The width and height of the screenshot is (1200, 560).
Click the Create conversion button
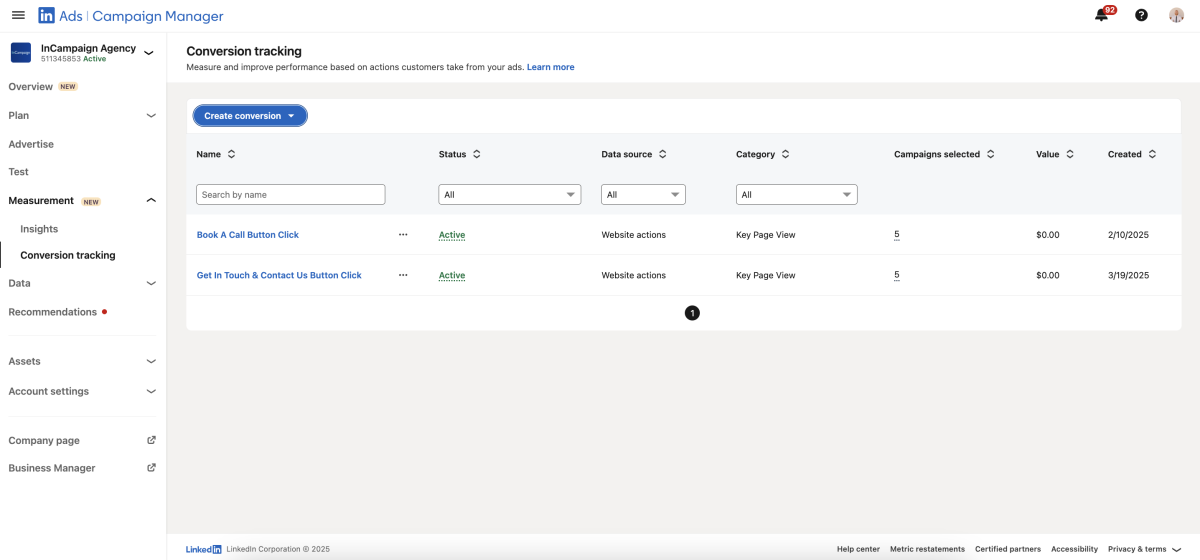pyautogui.click(x=250, y=116)
